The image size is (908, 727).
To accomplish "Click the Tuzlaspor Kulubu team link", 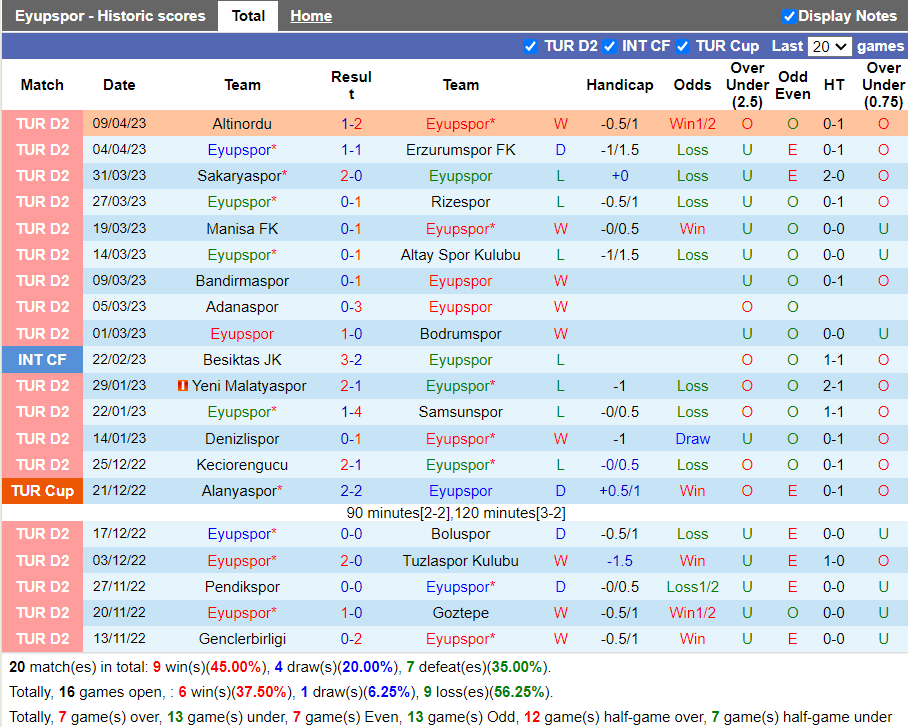I will [460, 561].
